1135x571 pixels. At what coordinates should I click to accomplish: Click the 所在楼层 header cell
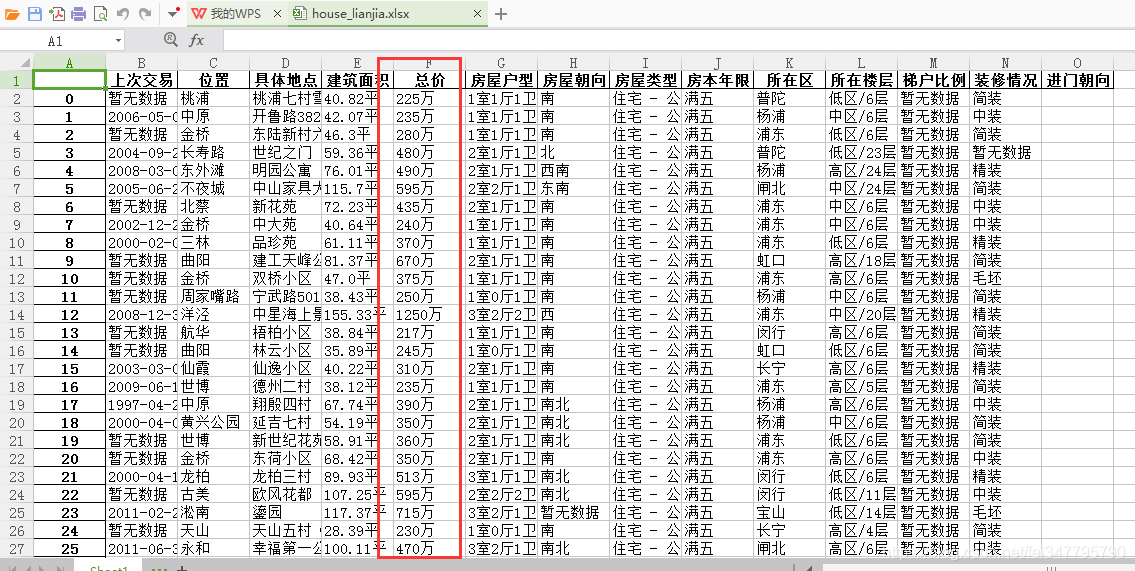[x=861, y=80]
